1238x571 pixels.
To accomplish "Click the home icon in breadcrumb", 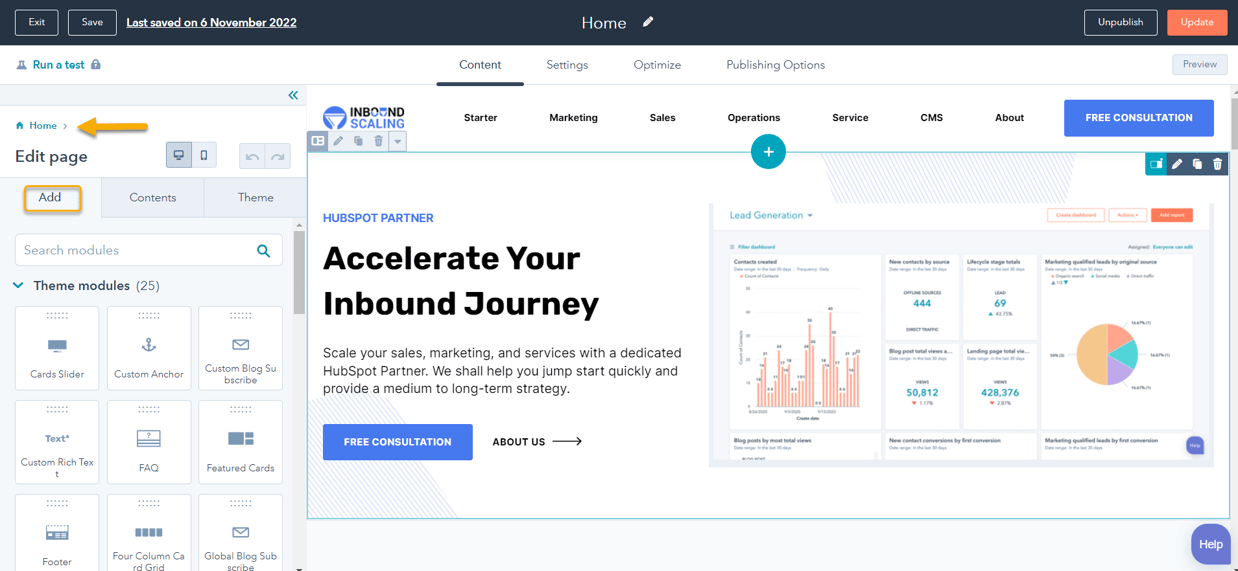I will point(19,126).
